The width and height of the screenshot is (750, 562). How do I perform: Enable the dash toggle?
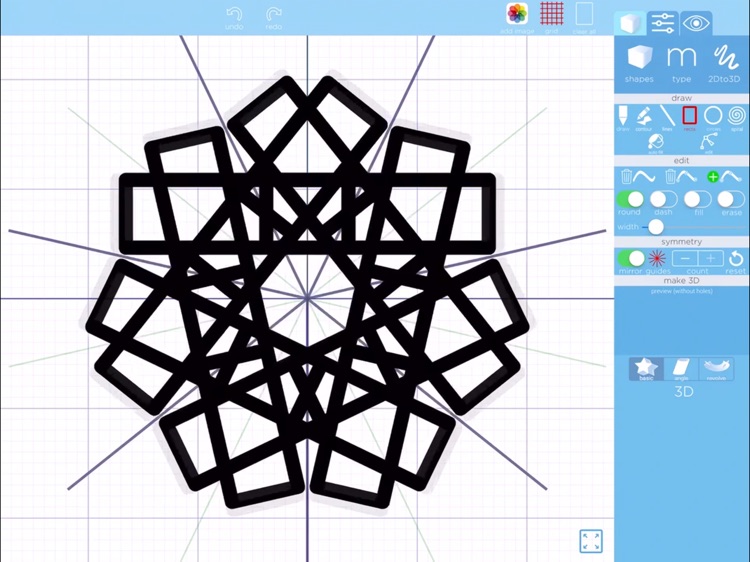pos(663,199)
